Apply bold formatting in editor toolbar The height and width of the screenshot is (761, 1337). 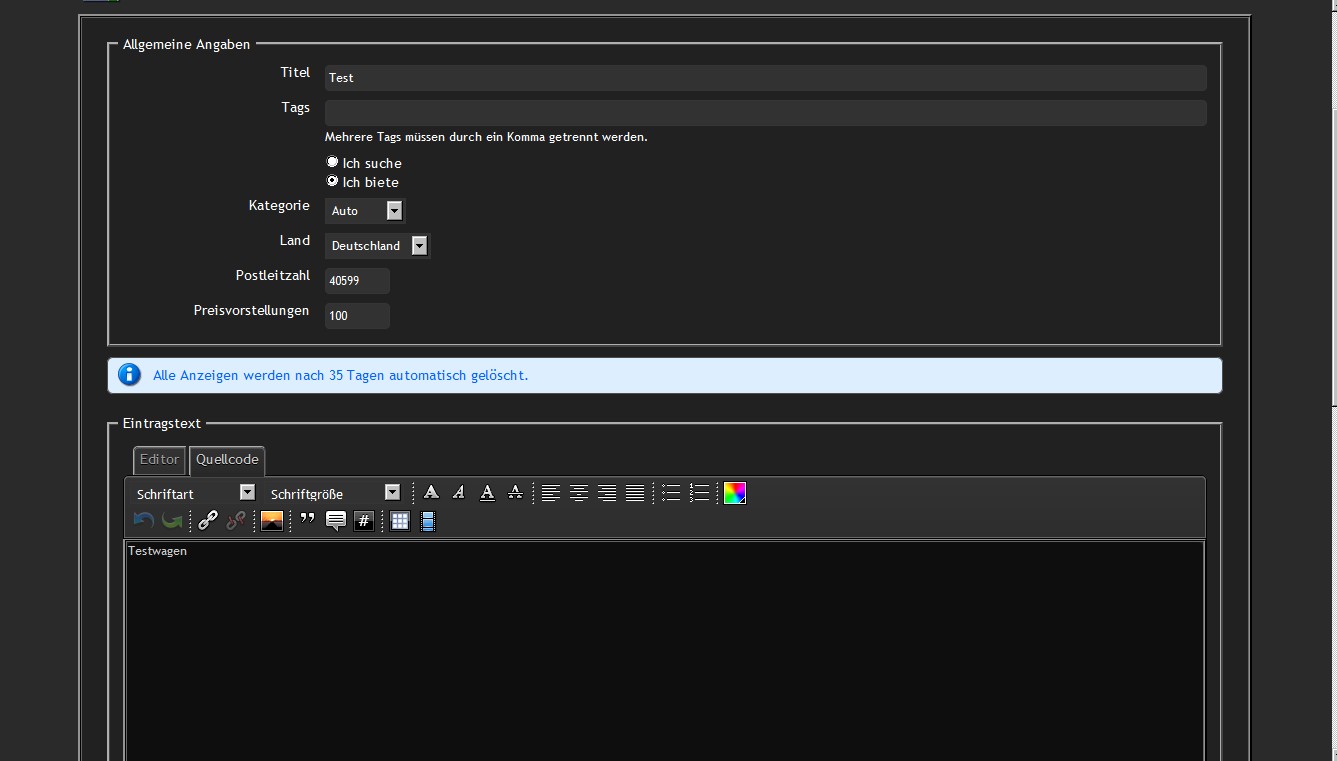(431, 493)
